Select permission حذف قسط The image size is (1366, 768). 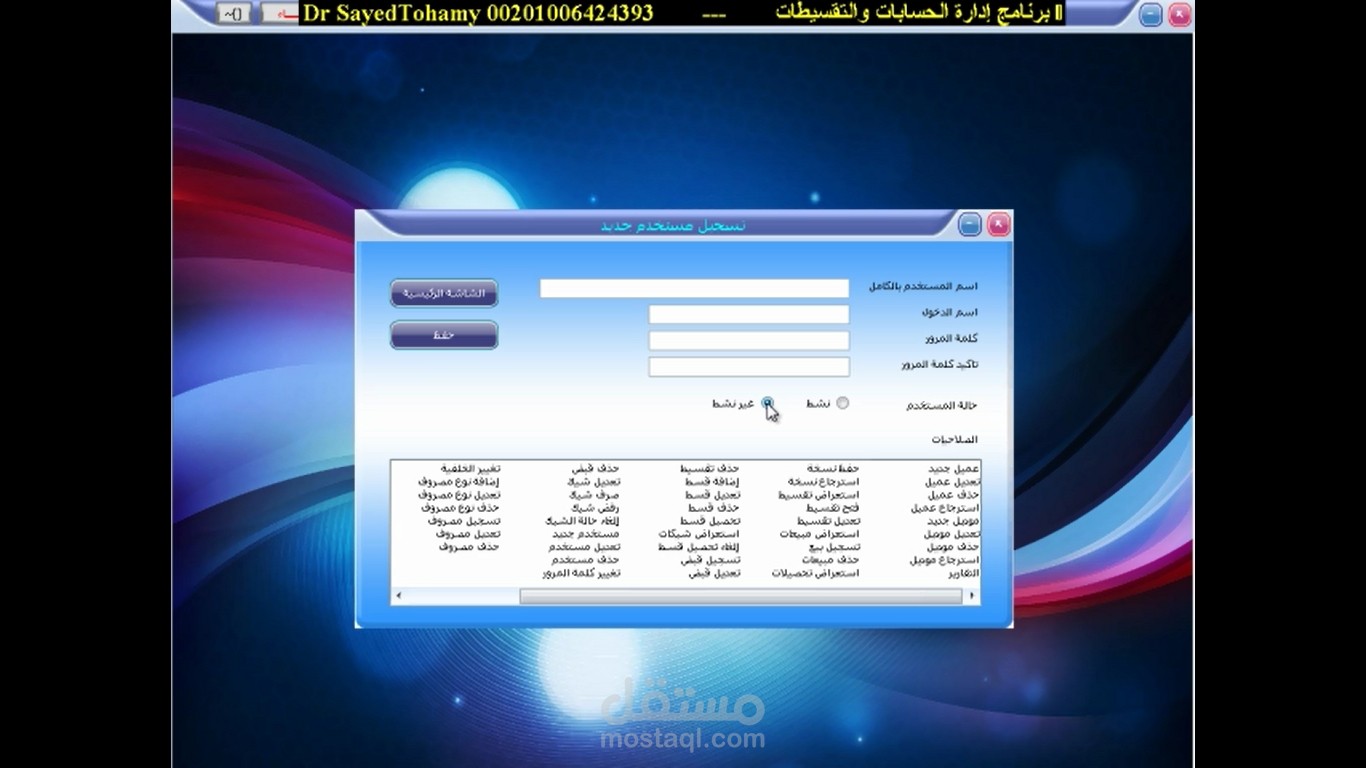[x=716, y=508]
